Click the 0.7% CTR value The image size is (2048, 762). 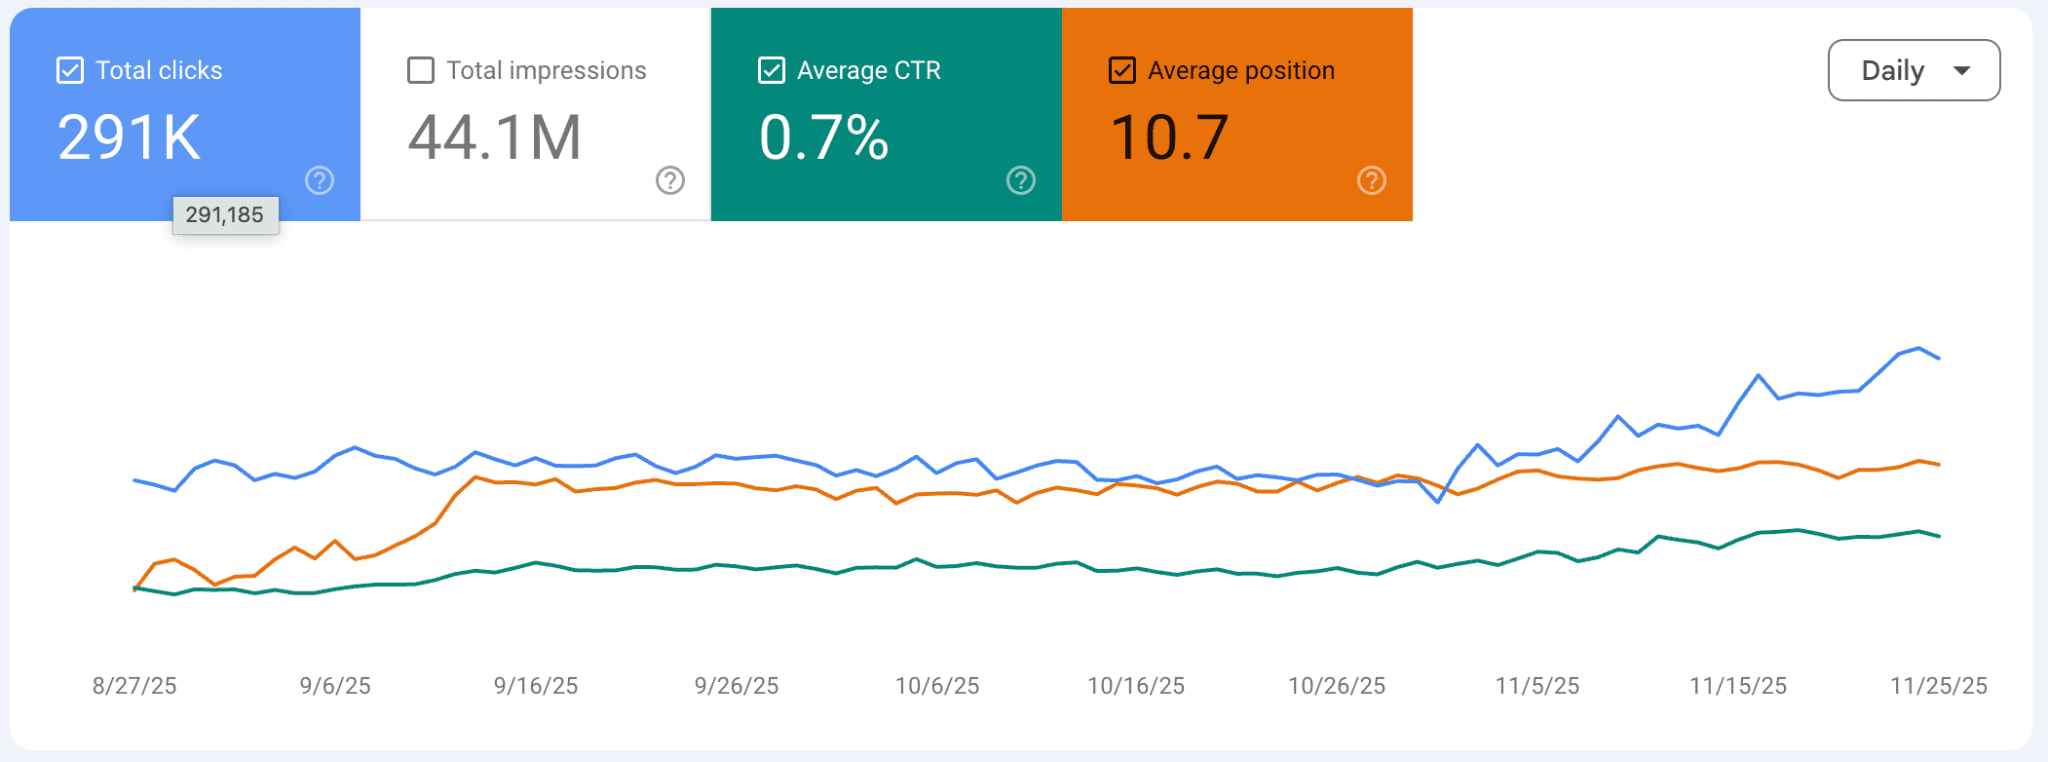point(823,137)
